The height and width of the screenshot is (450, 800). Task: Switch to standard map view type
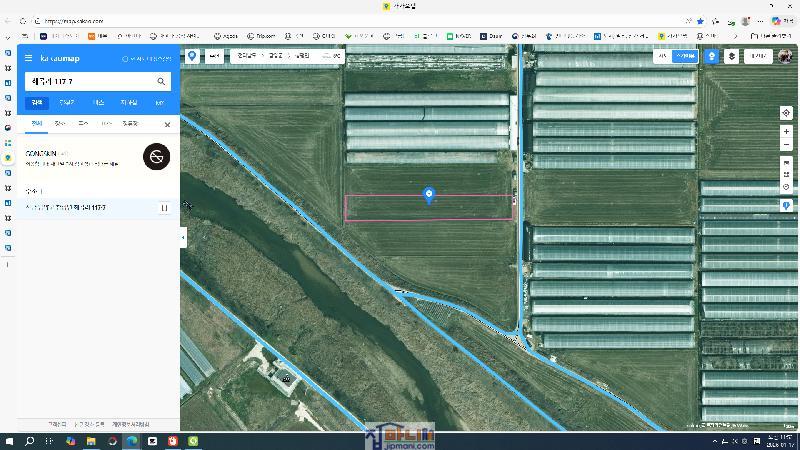[662, 57]
